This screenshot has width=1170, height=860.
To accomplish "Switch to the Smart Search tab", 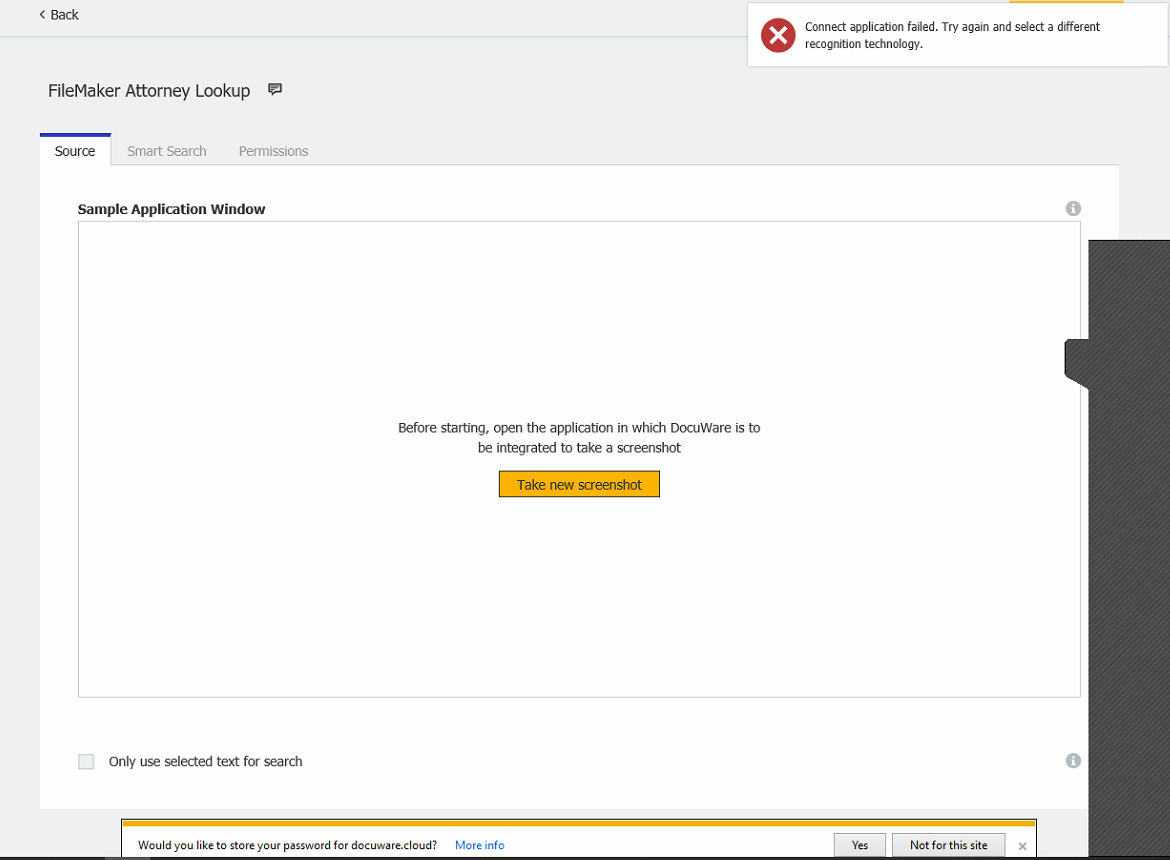I will coord(166,151).
